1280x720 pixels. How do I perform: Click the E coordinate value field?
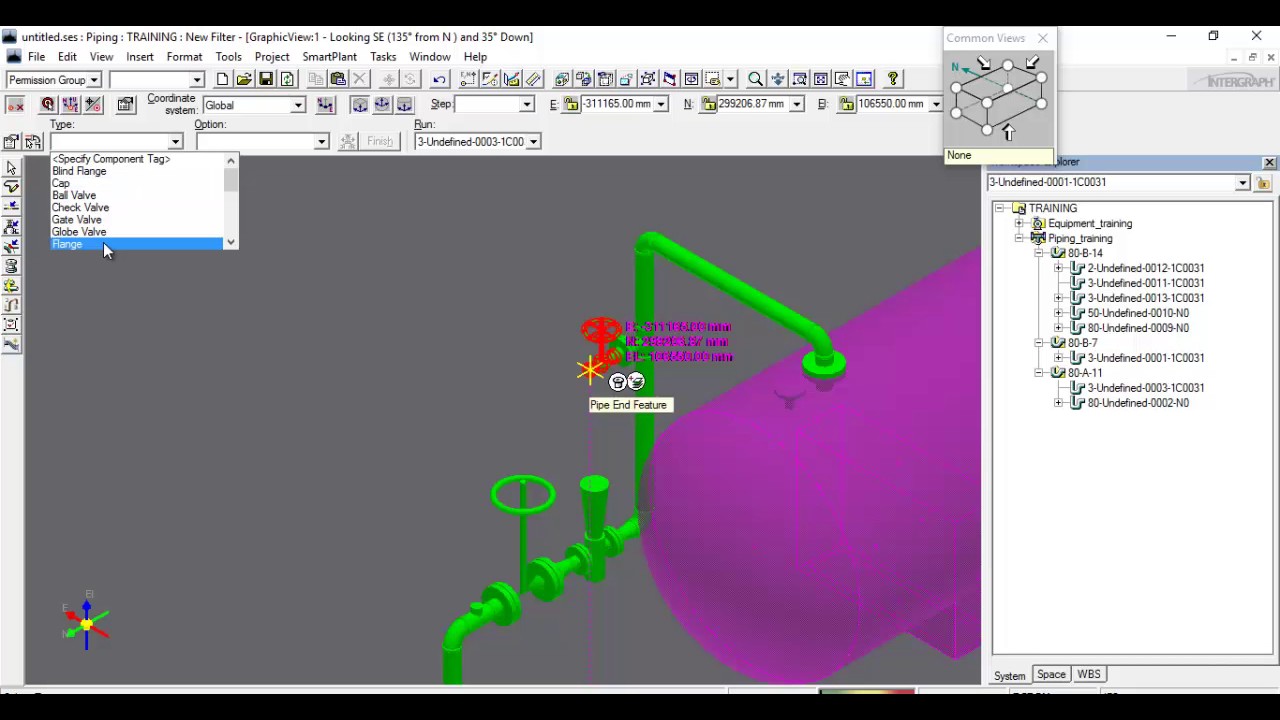tap(617, 104)
